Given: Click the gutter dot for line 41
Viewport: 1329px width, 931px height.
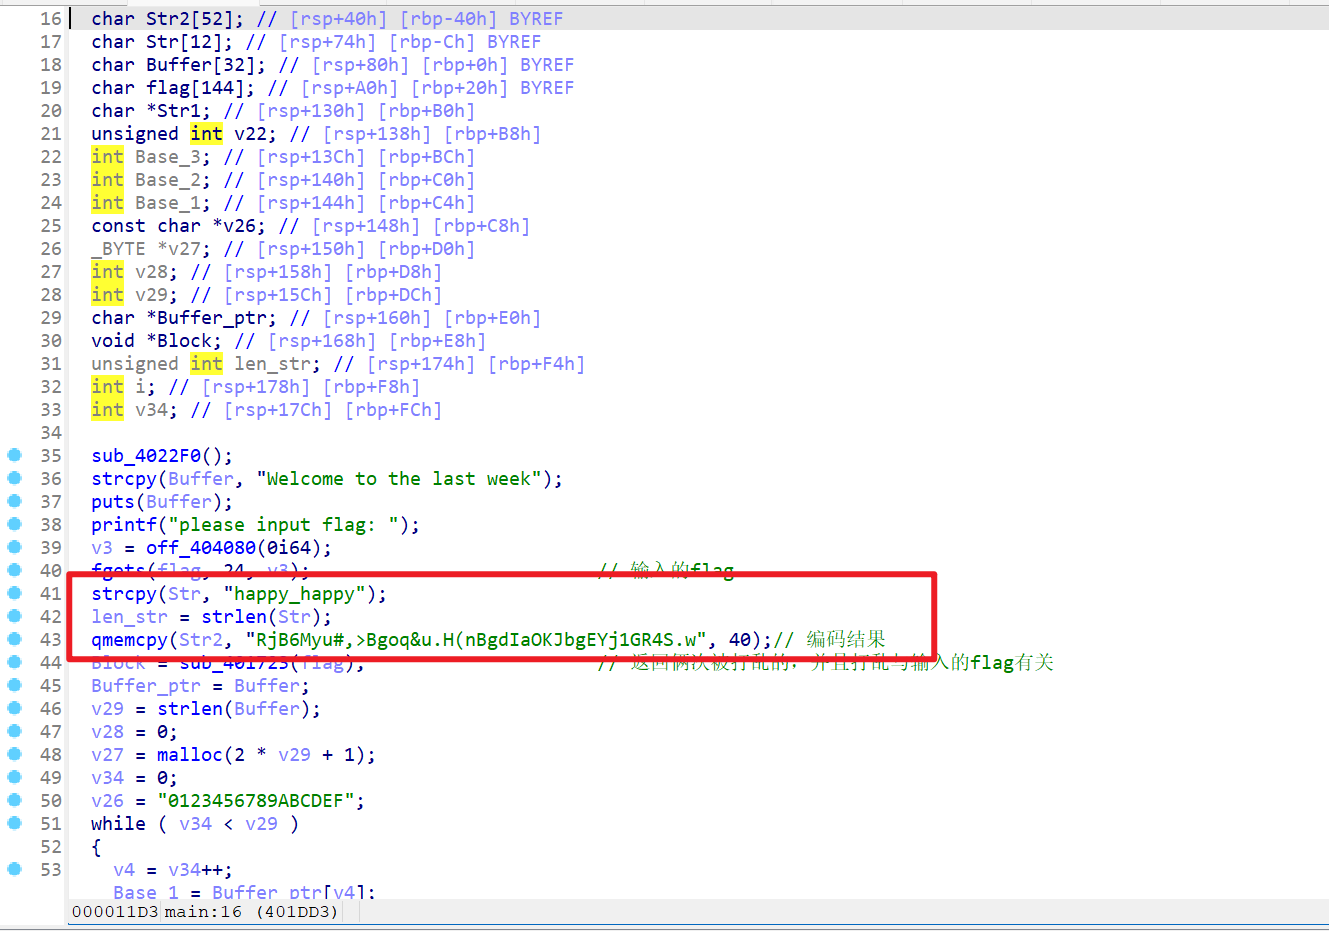Looking at the screenshot, I should click(14, 593).
